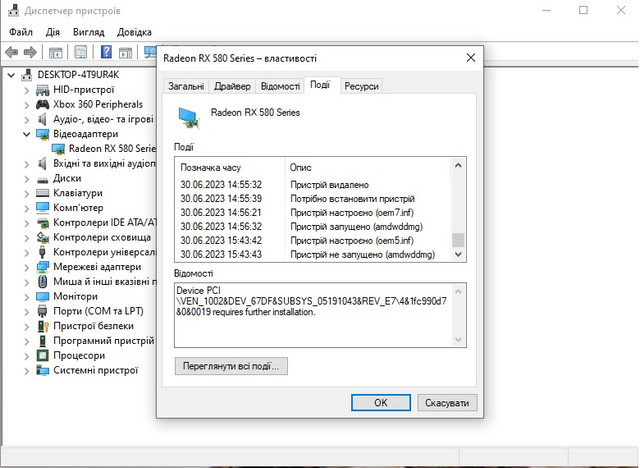Click the Контролери IDE ATA icon

(x=43, y=223)
